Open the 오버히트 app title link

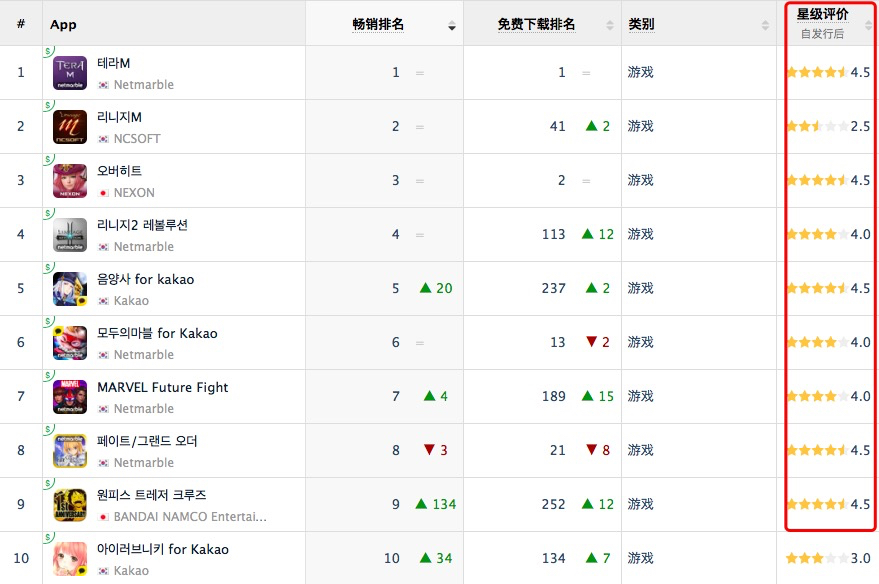119,171
